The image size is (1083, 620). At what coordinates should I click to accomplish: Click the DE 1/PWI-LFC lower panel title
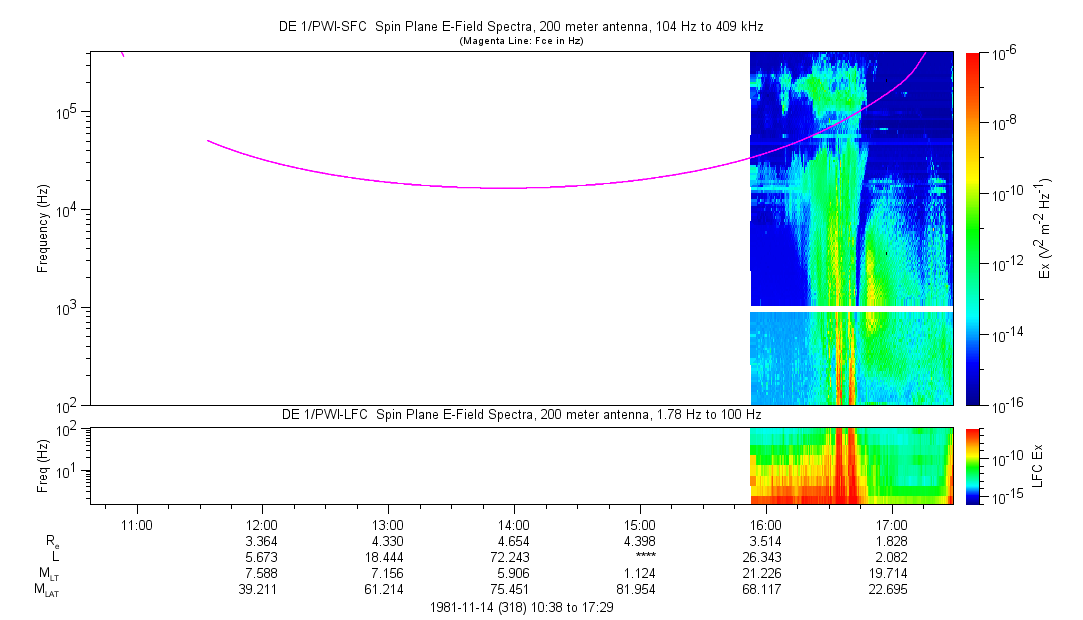coord(520,414)
